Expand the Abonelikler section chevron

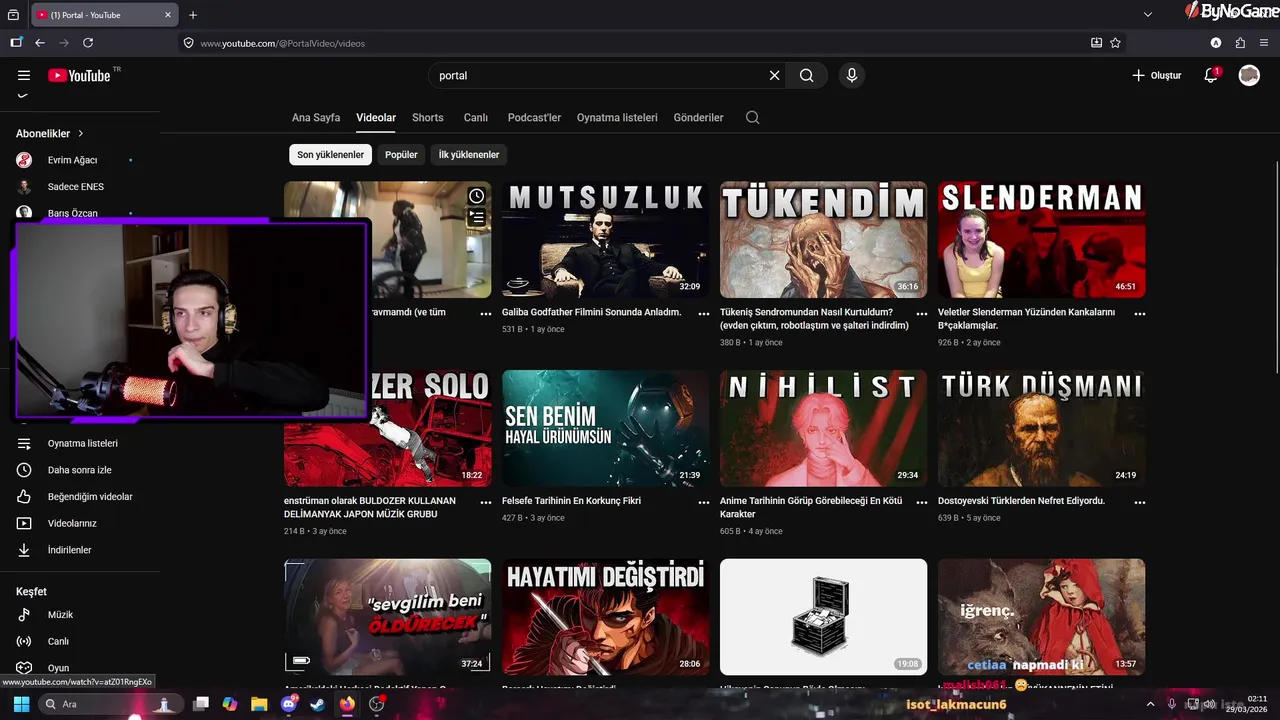click(81, 133)
